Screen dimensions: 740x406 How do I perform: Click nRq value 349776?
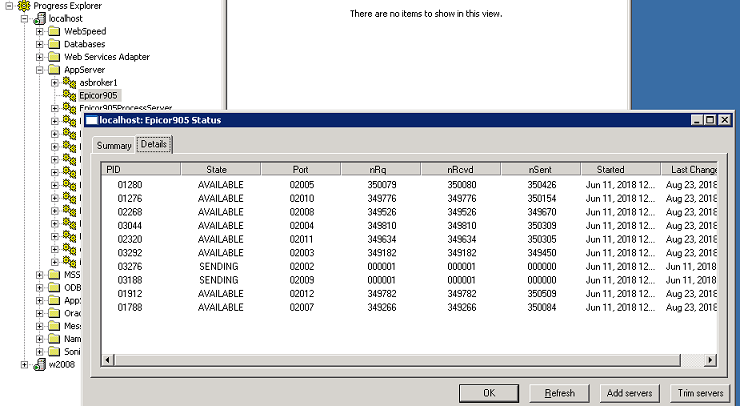coord(382,198)
